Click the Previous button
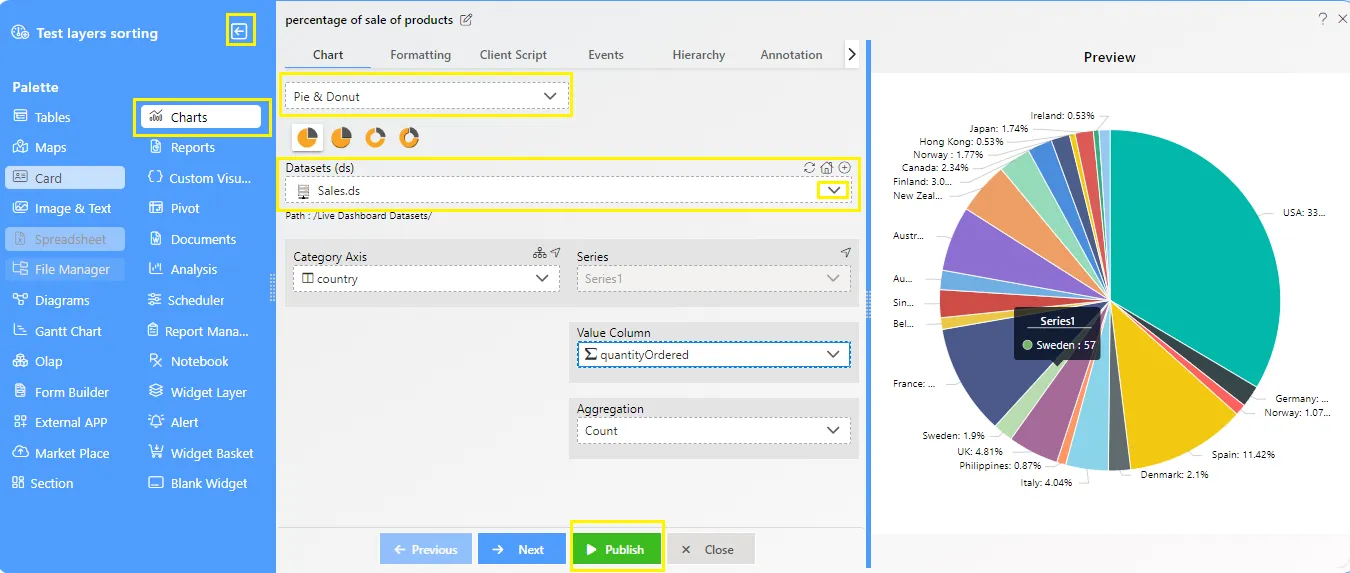Viewport: 1350px width, 573px height. coord(426,549)
